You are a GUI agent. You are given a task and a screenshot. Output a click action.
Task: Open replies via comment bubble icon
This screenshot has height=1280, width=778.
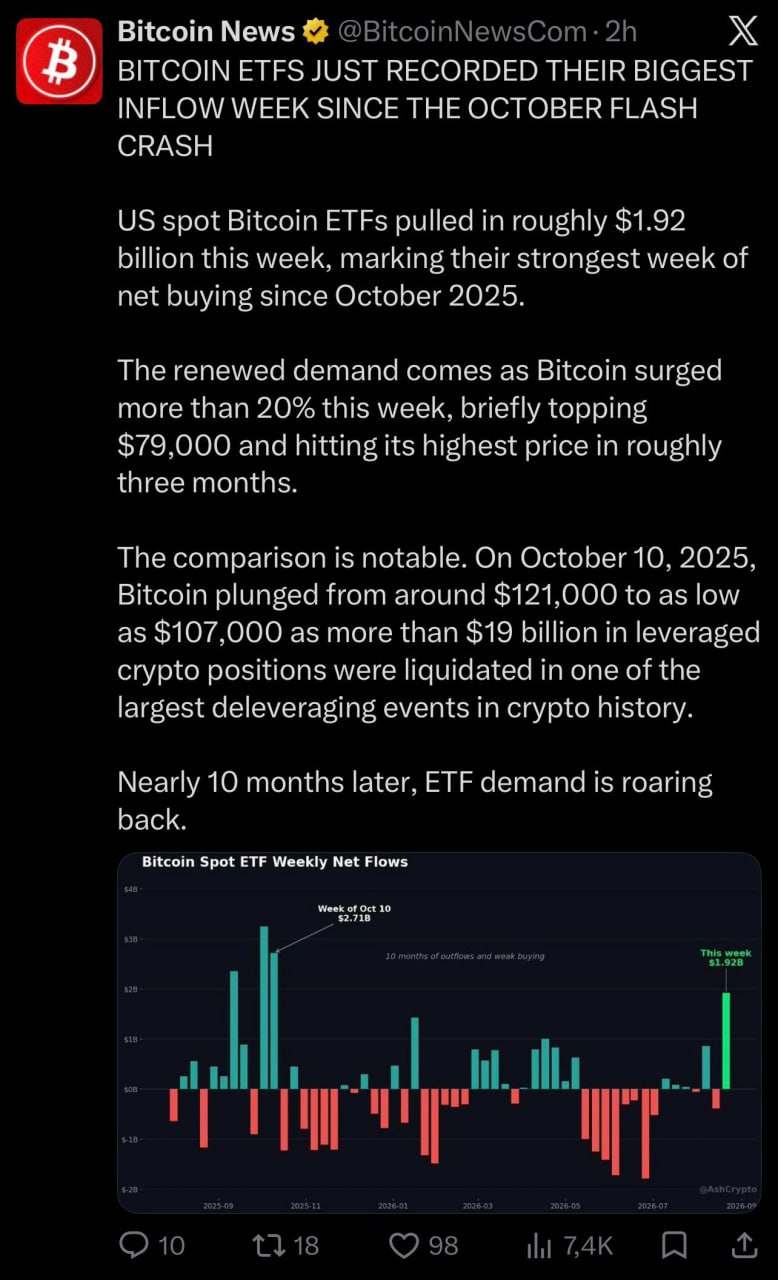click(x=134, y=1245)
